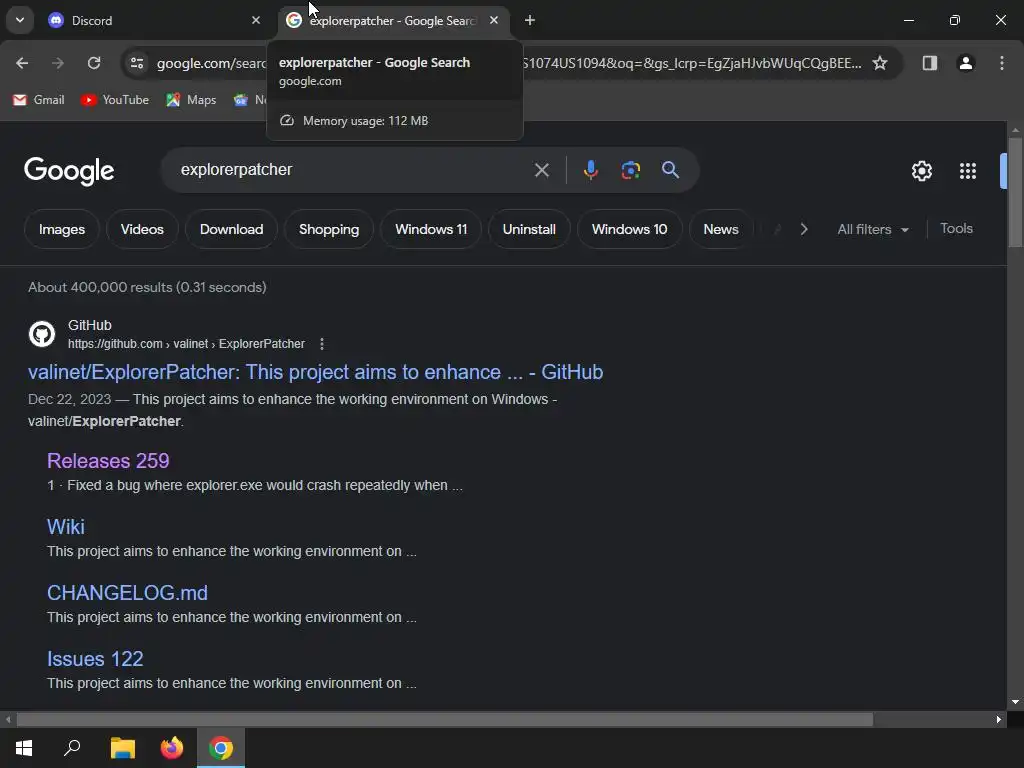Filter results by News

[x=721, y=229]
